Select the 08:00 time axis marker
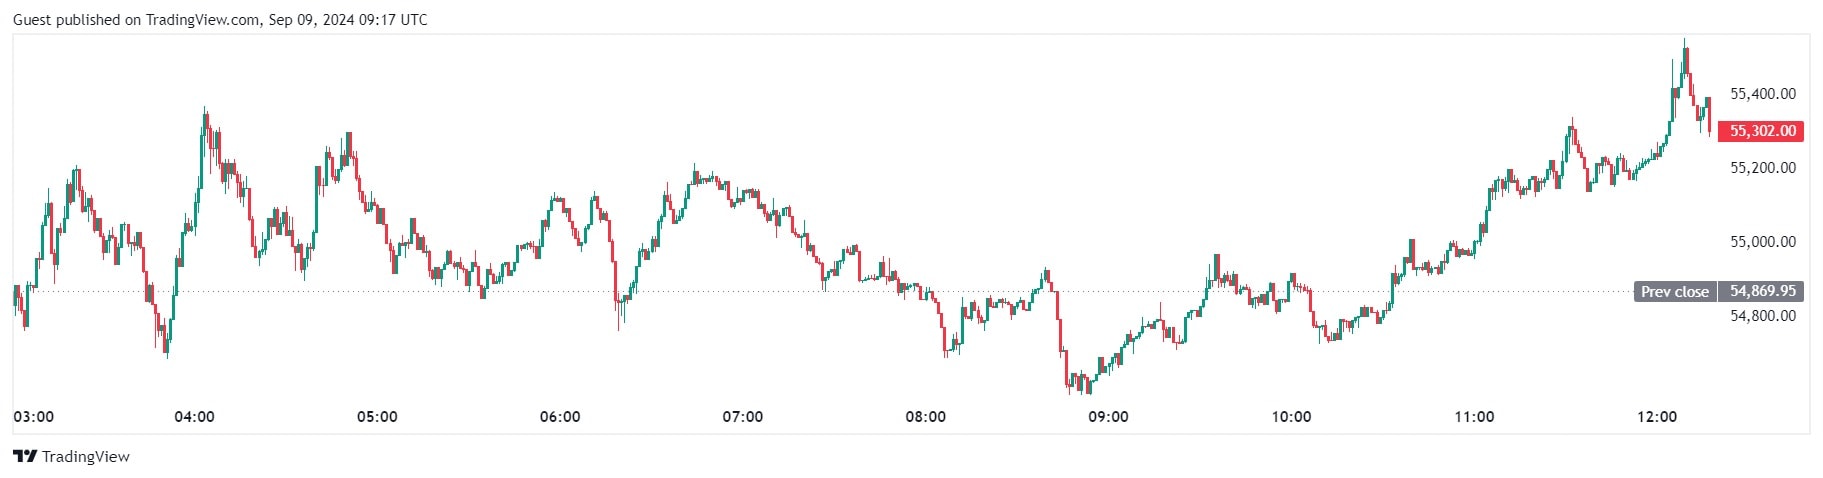The image size is (1823, 478). tap(926, 417)
